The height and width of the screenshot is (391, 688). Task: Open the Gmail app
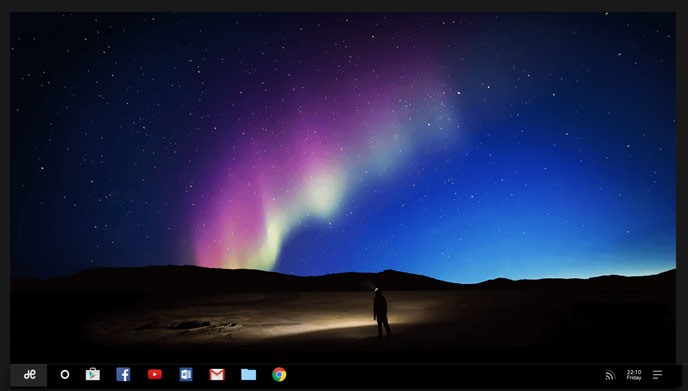tap(217, 374)
